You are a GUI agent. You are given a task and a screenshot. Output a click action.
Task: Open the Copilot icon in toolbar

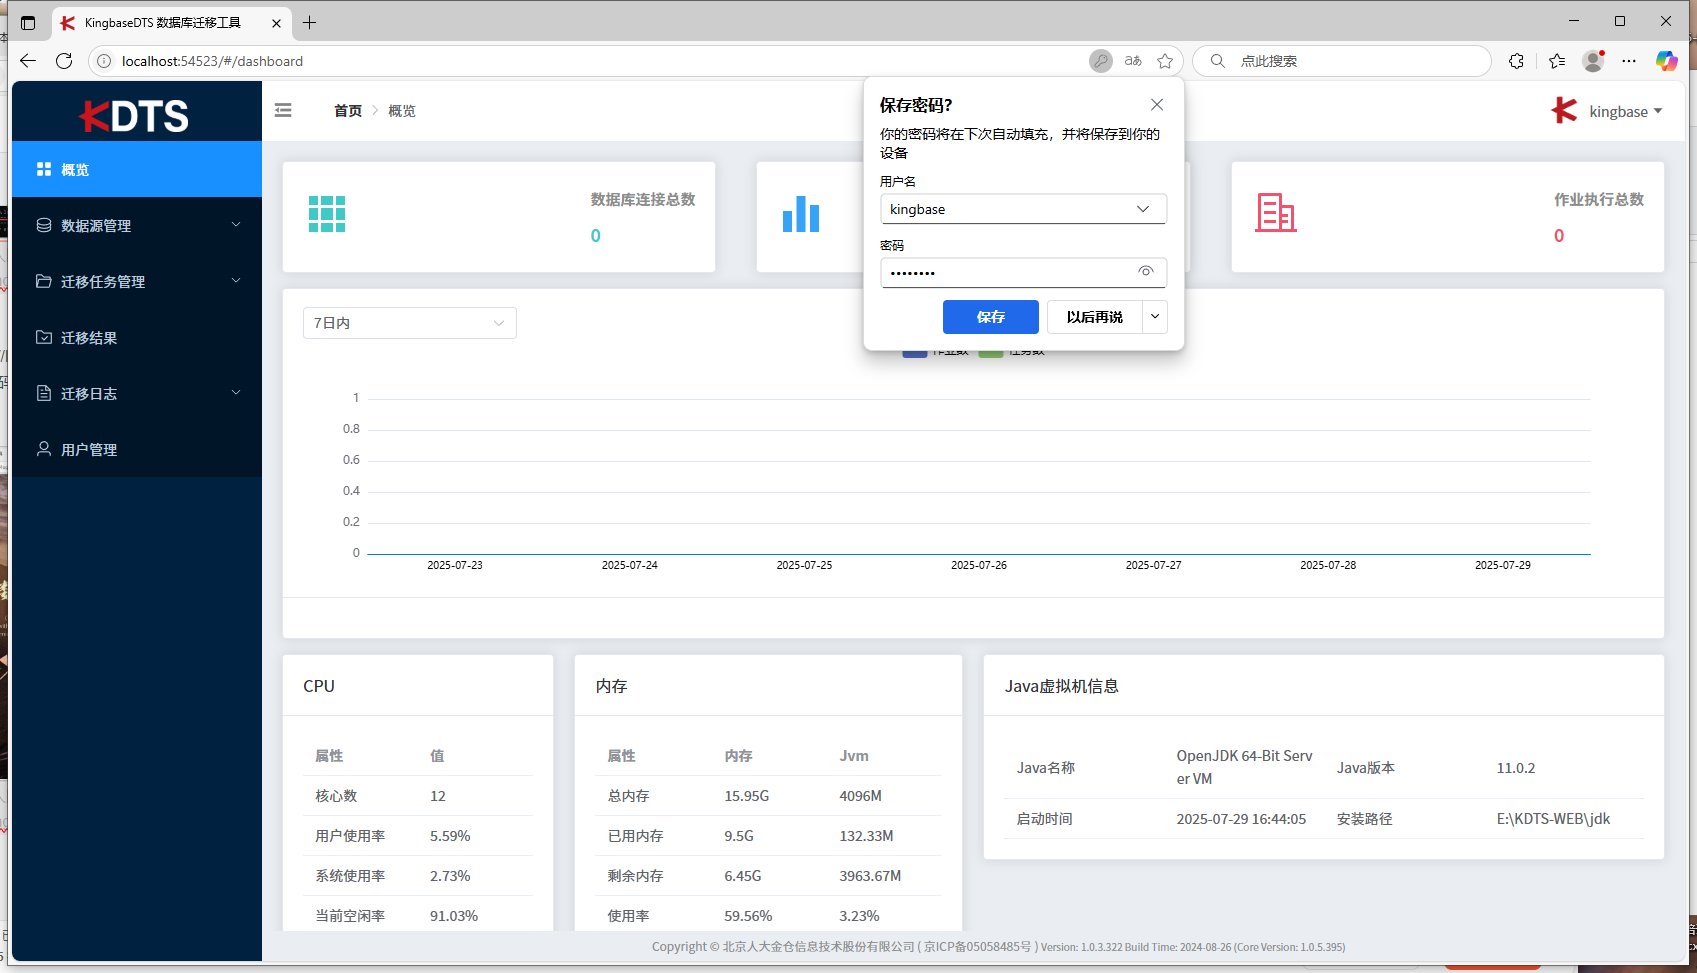coord(1666,61)
